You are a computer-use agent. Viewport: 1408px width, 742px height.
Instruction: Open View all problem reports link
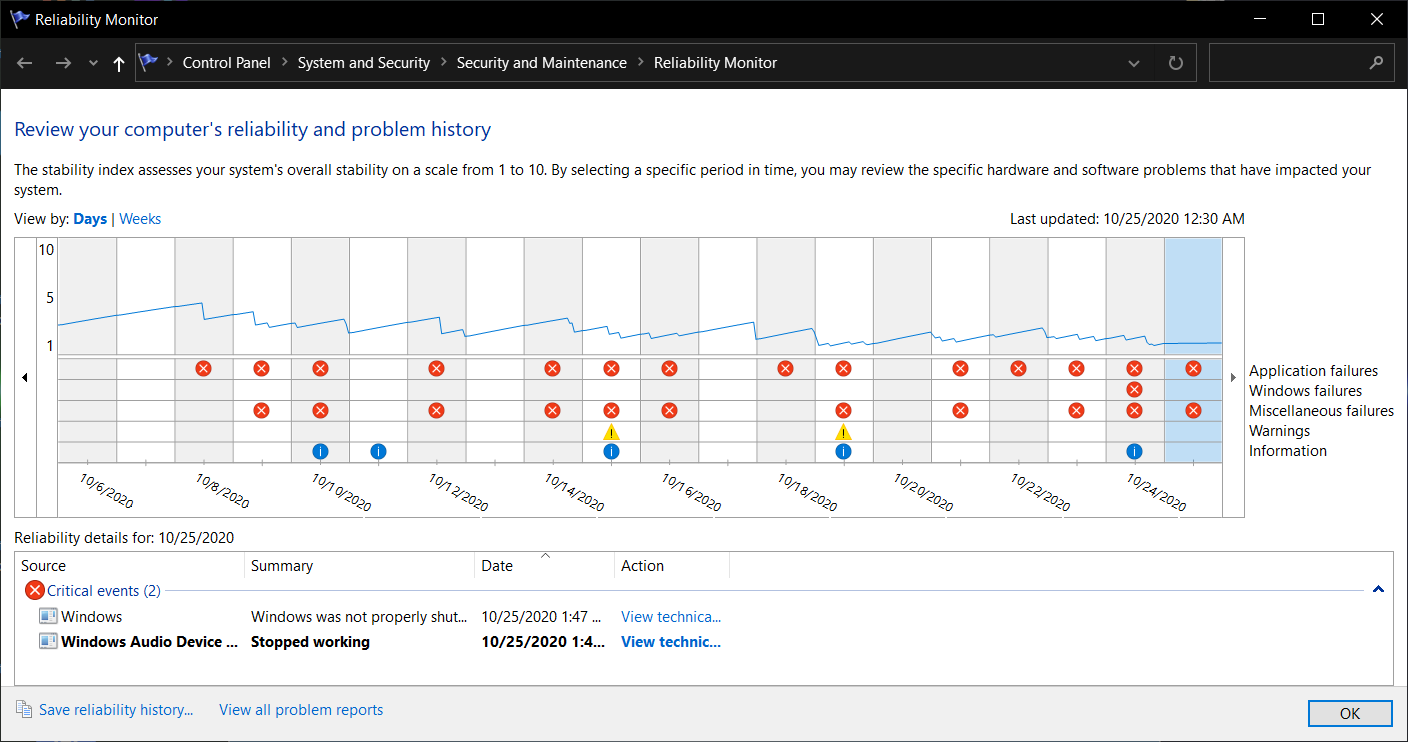301,710
